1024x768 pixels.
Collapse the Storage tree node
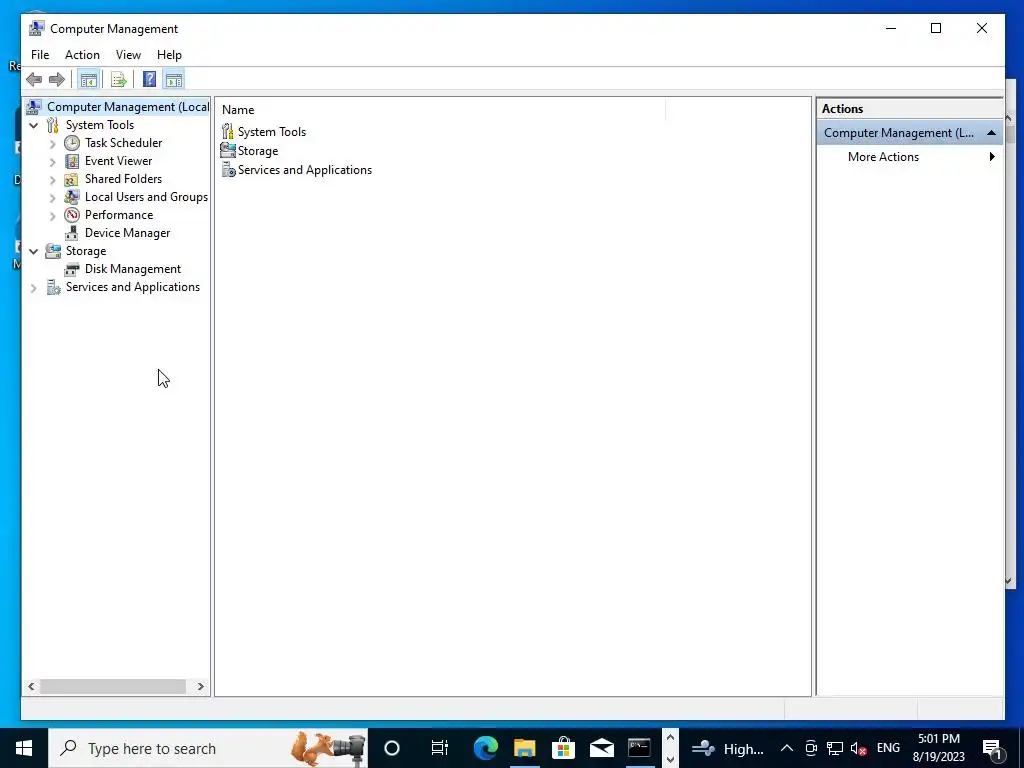33,251
